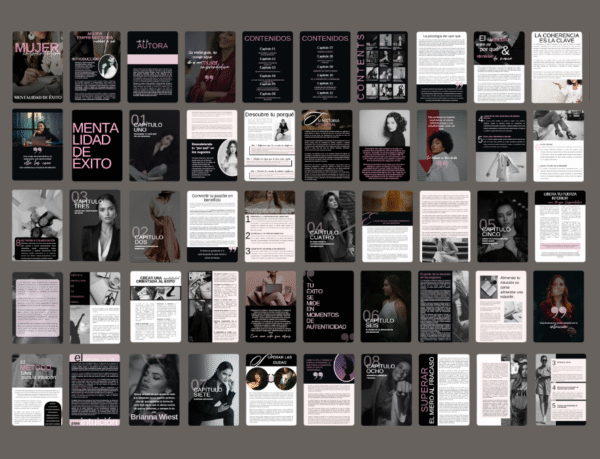Select the Mentalidad de Éxito title page
Viewport: 600px width, 459px height.
point(95,146)
